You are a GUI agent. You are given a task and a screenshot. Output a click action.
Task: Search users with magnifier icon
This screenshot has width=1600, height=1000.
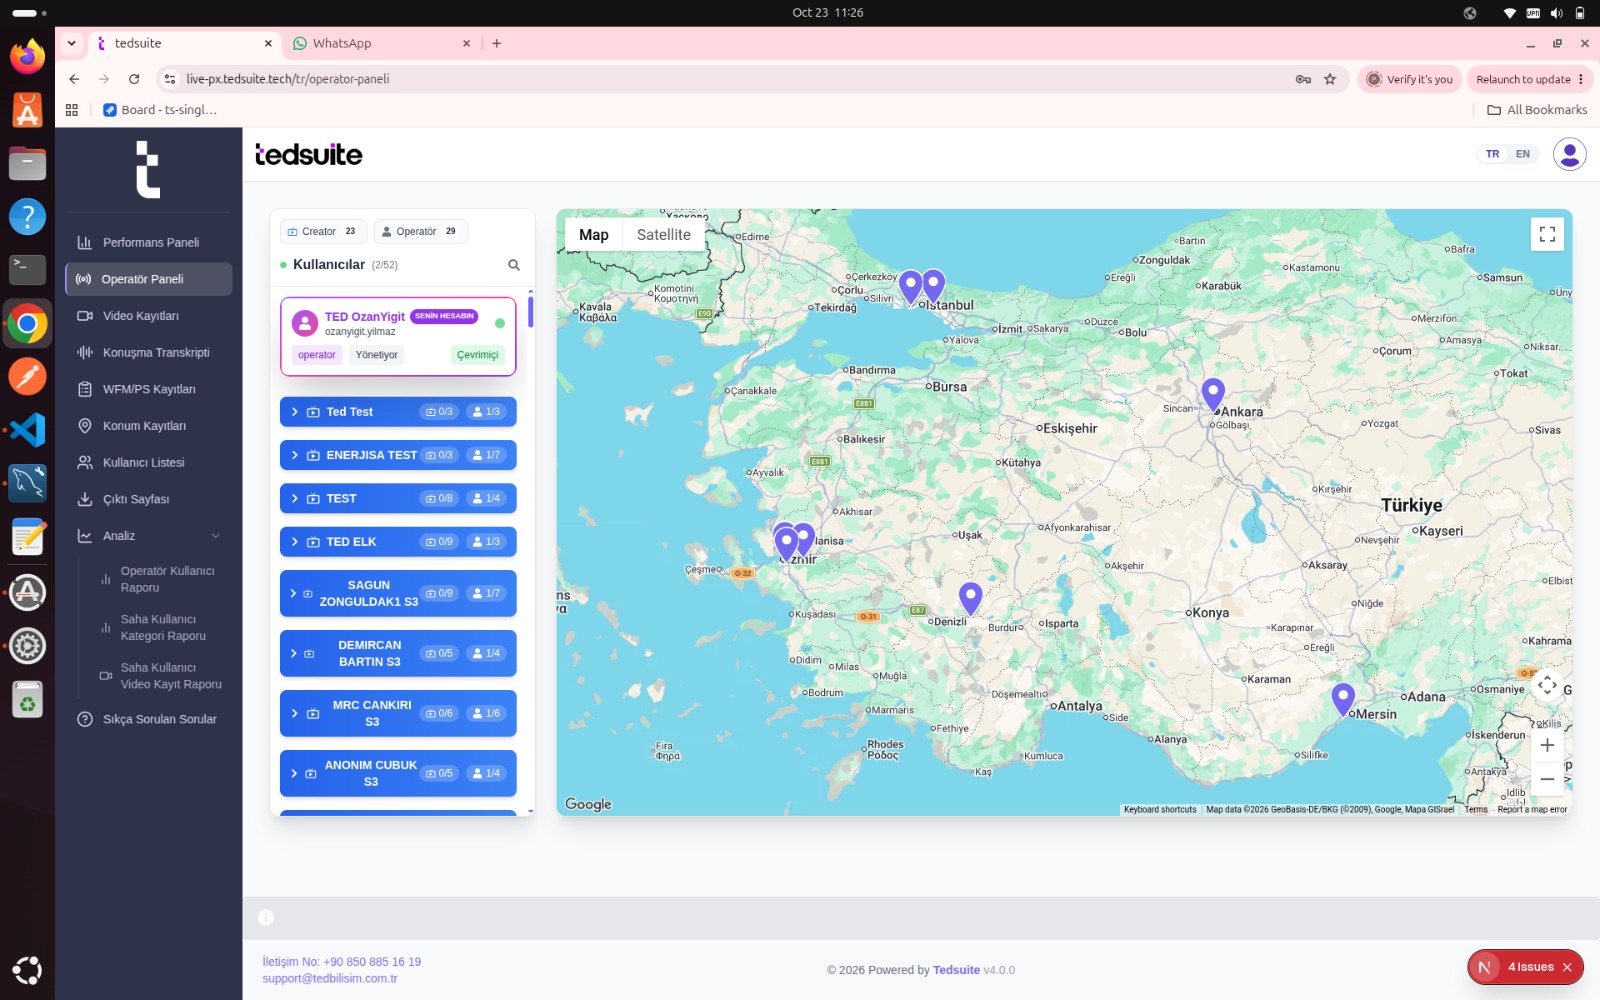(x=514, y=265)
